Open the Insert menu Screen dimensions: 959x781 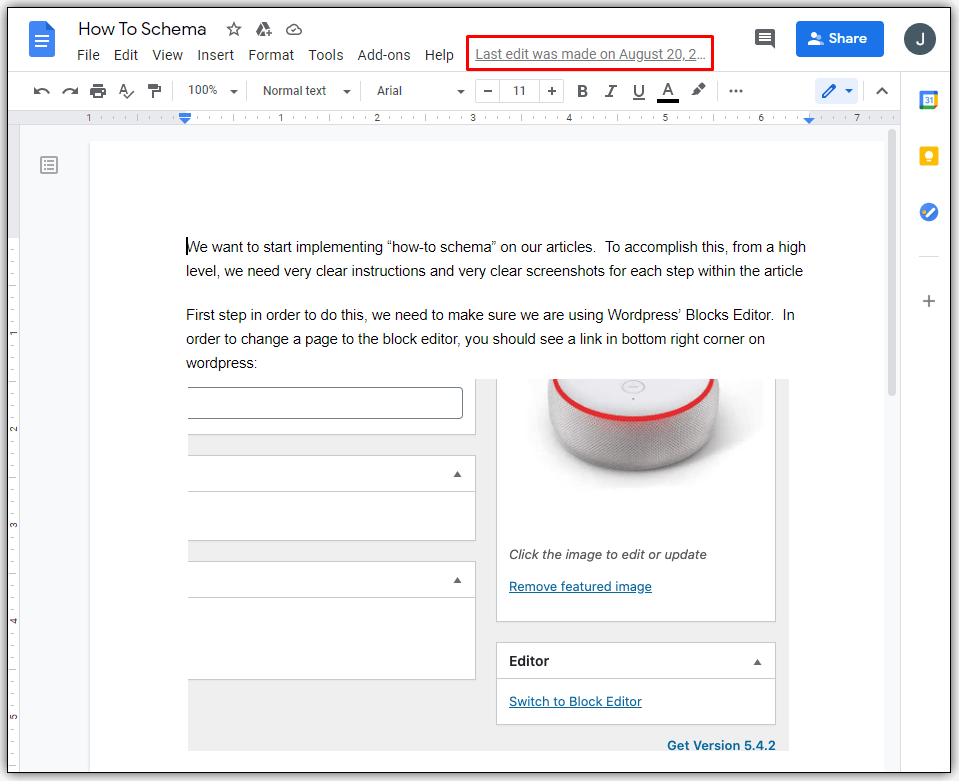point(215,55)
